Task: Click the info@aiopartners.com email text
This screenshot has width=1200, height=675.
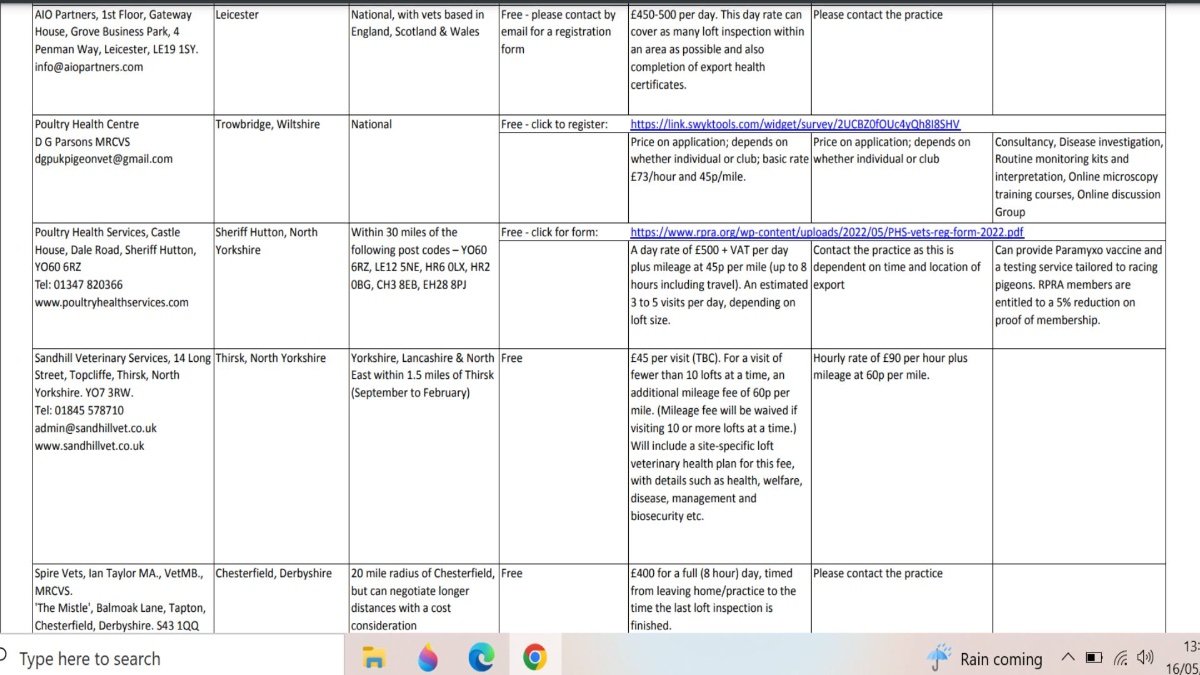Action: [x=89, y=67]
